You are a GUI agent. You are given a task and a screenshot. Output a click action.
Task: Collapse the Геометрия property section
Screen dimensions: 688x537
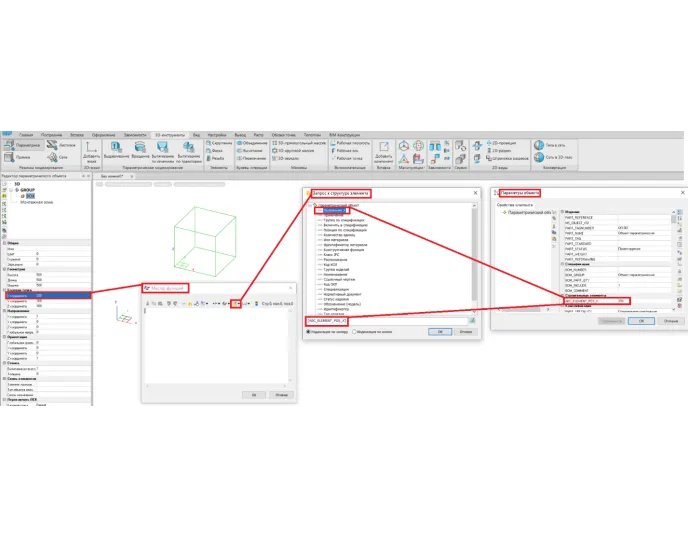pyautogui.click(x=4, y=269)
